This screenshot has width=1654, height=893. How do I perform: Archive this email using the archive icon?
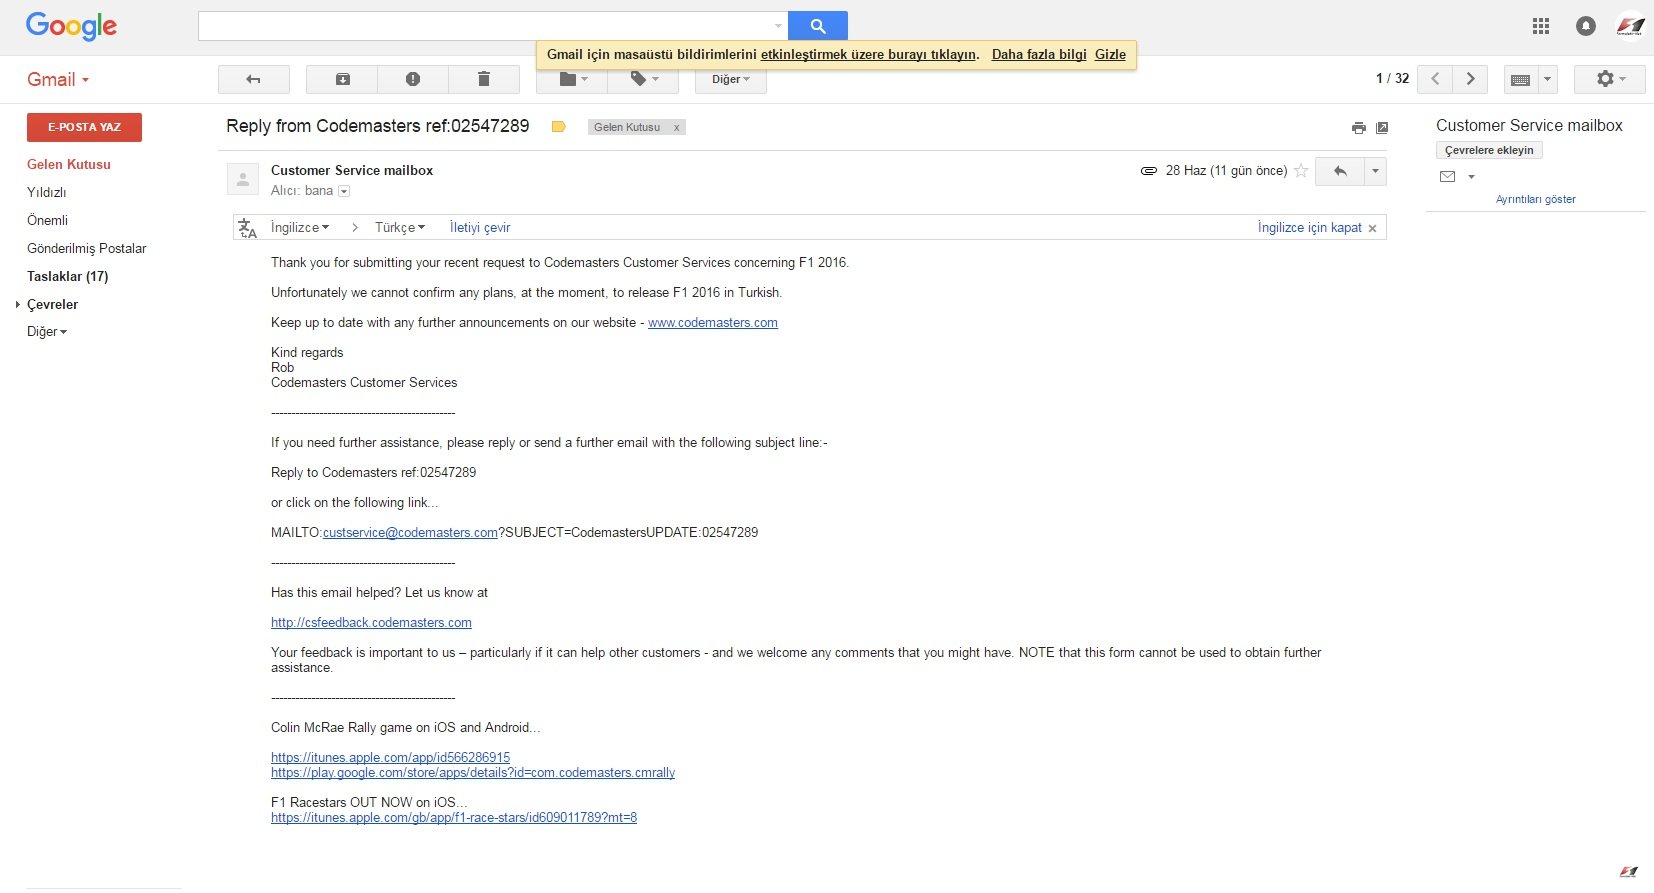coord(342,79)
